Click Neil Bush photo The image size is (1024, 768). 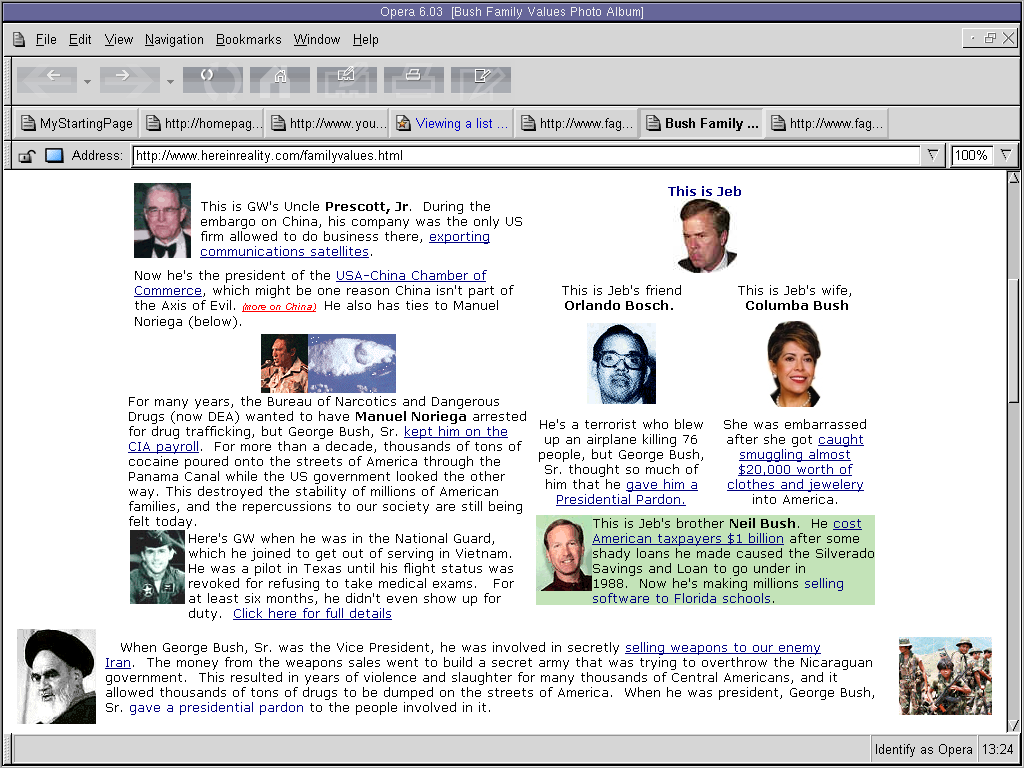click(x=565, y=554)
